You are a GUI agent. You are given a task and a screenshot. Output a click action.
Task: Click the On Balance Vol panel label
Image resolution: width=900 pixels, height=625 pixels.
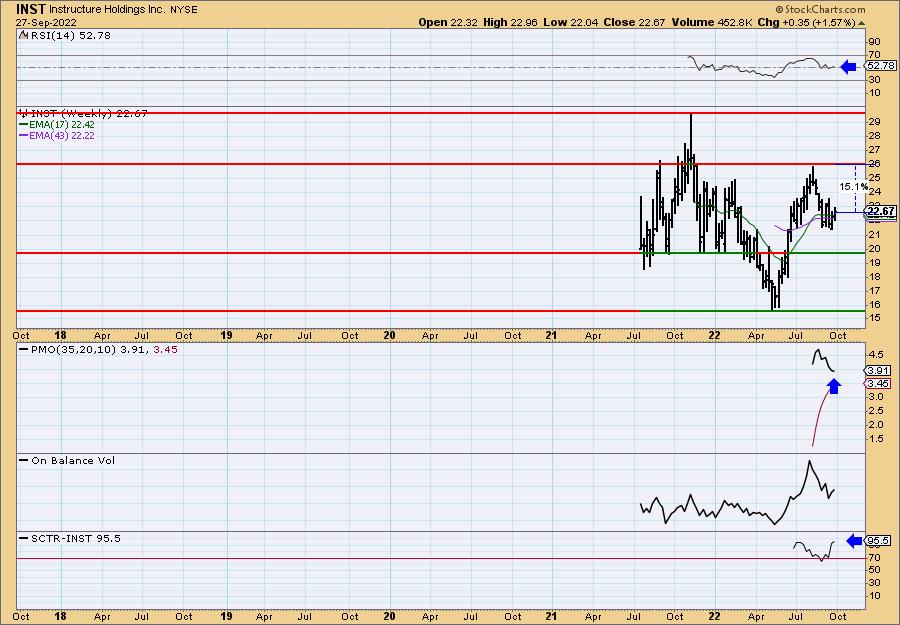click(x=73, y=461)
